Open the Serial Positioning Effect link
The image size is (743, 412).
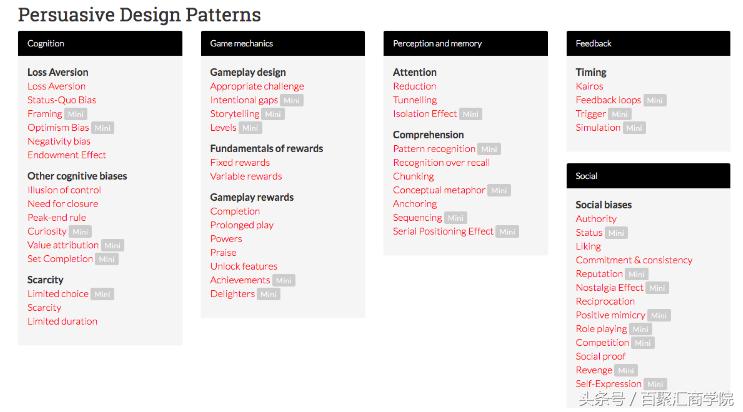point(443,232)
